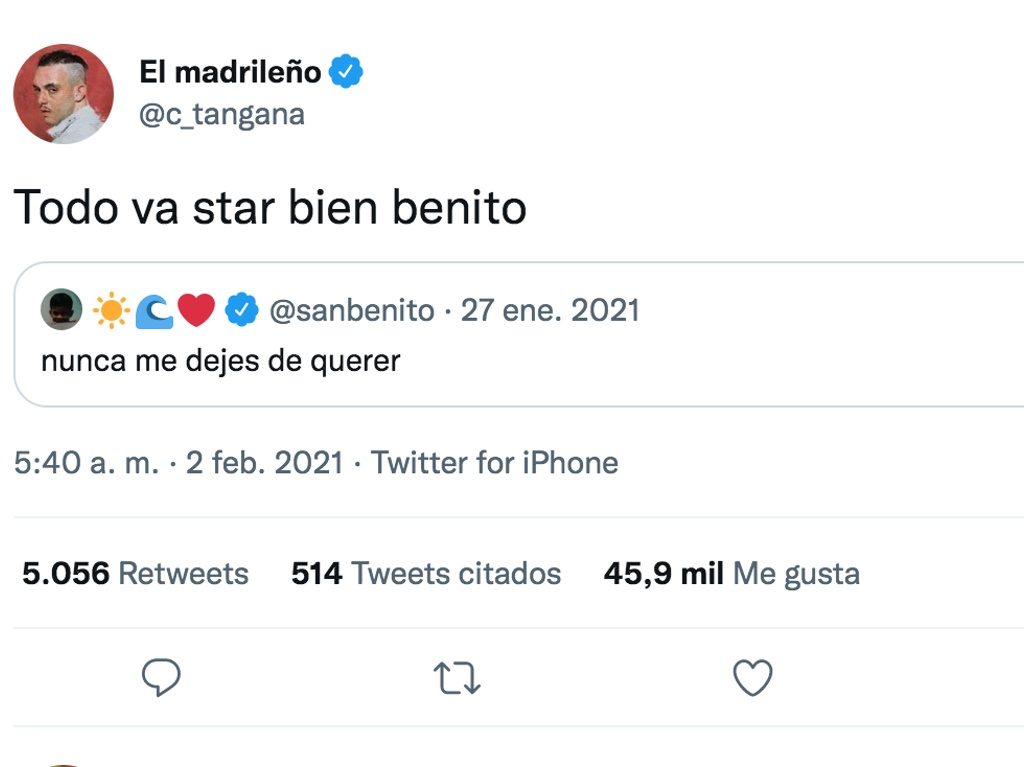View the 5.056 Retweets list

(x=135, y=574)
